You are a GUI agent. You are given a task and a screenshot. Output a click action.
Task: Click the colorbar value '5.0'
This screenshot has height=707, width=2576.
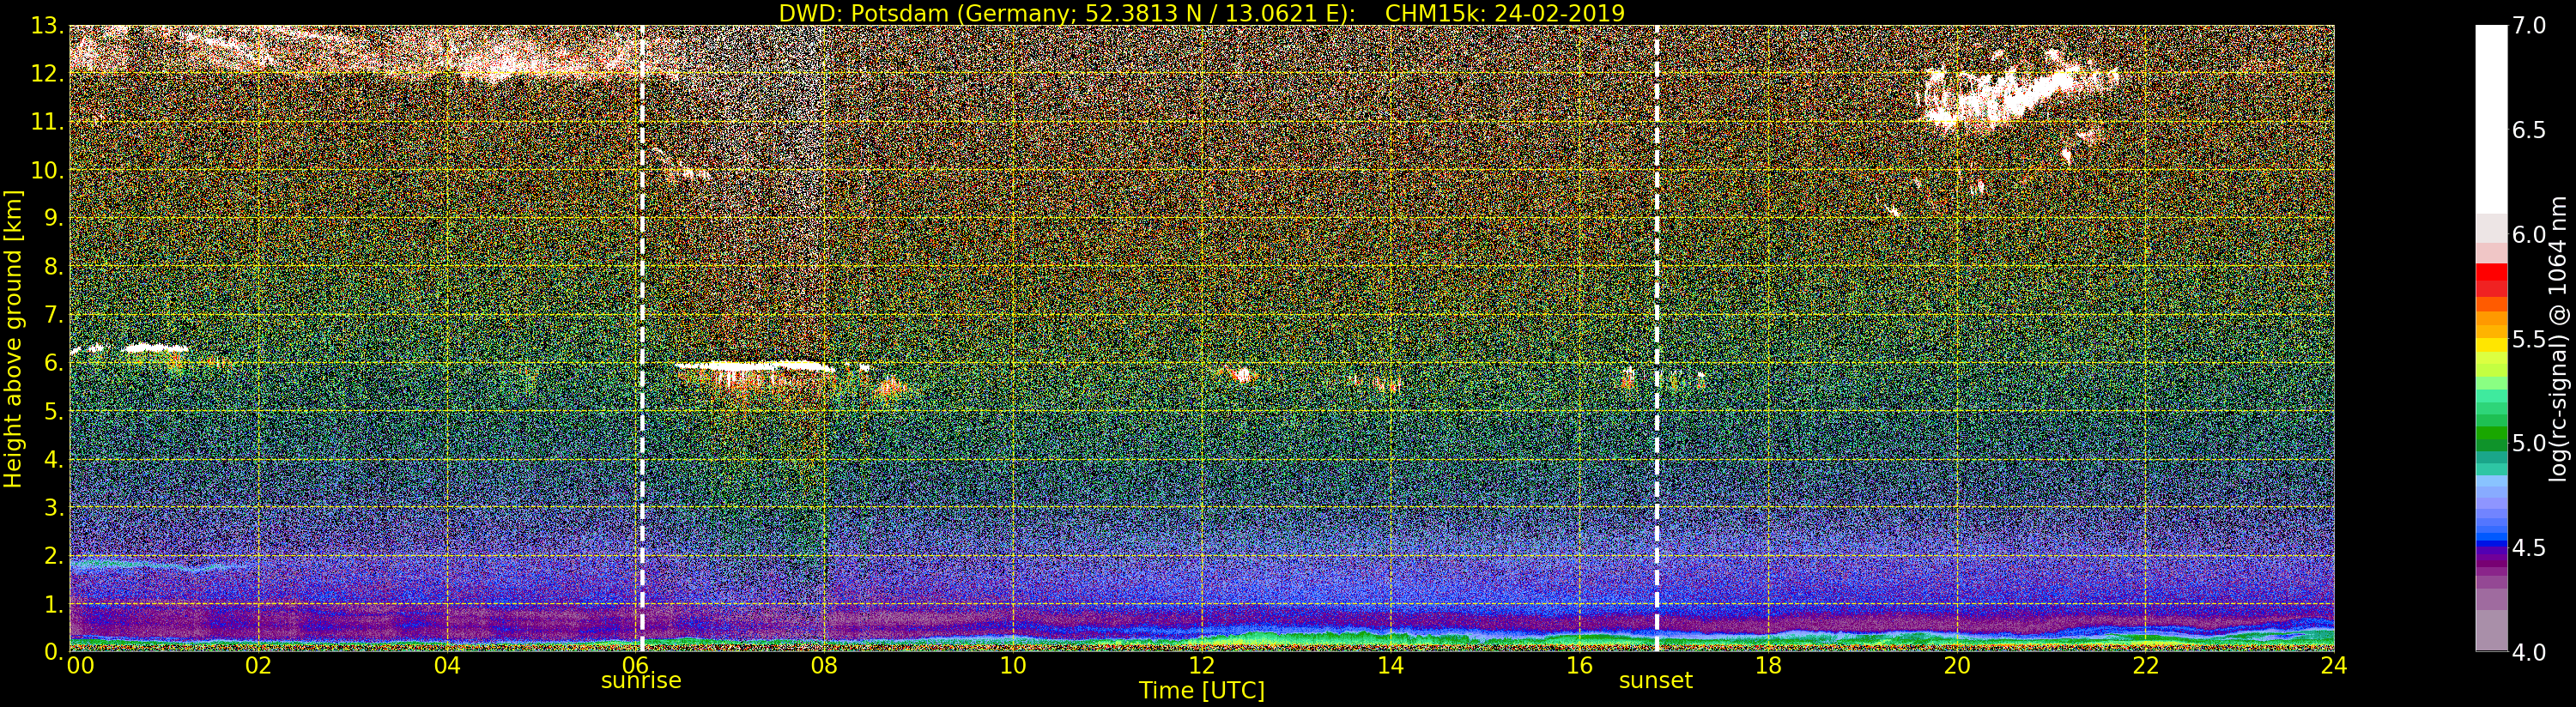2529,443
